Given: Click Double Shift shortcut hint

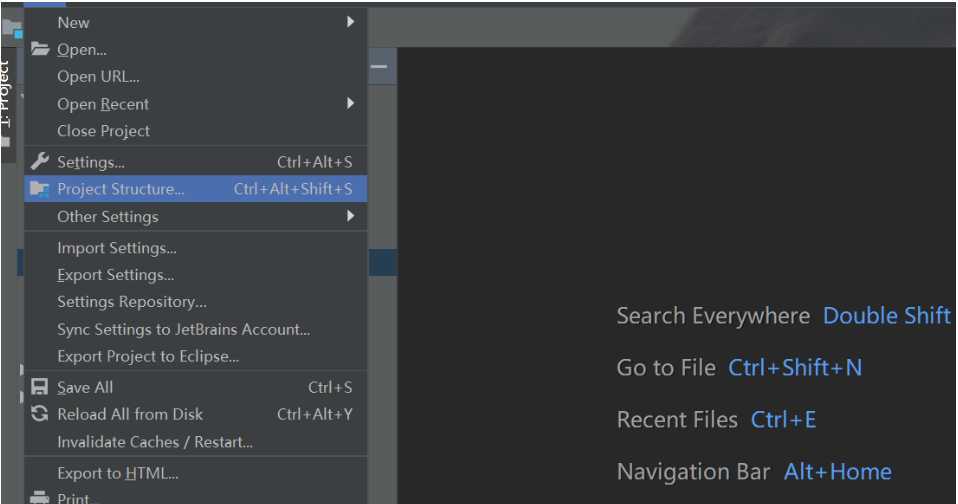Looking at the screenshot, I should (x=887, y=316).
